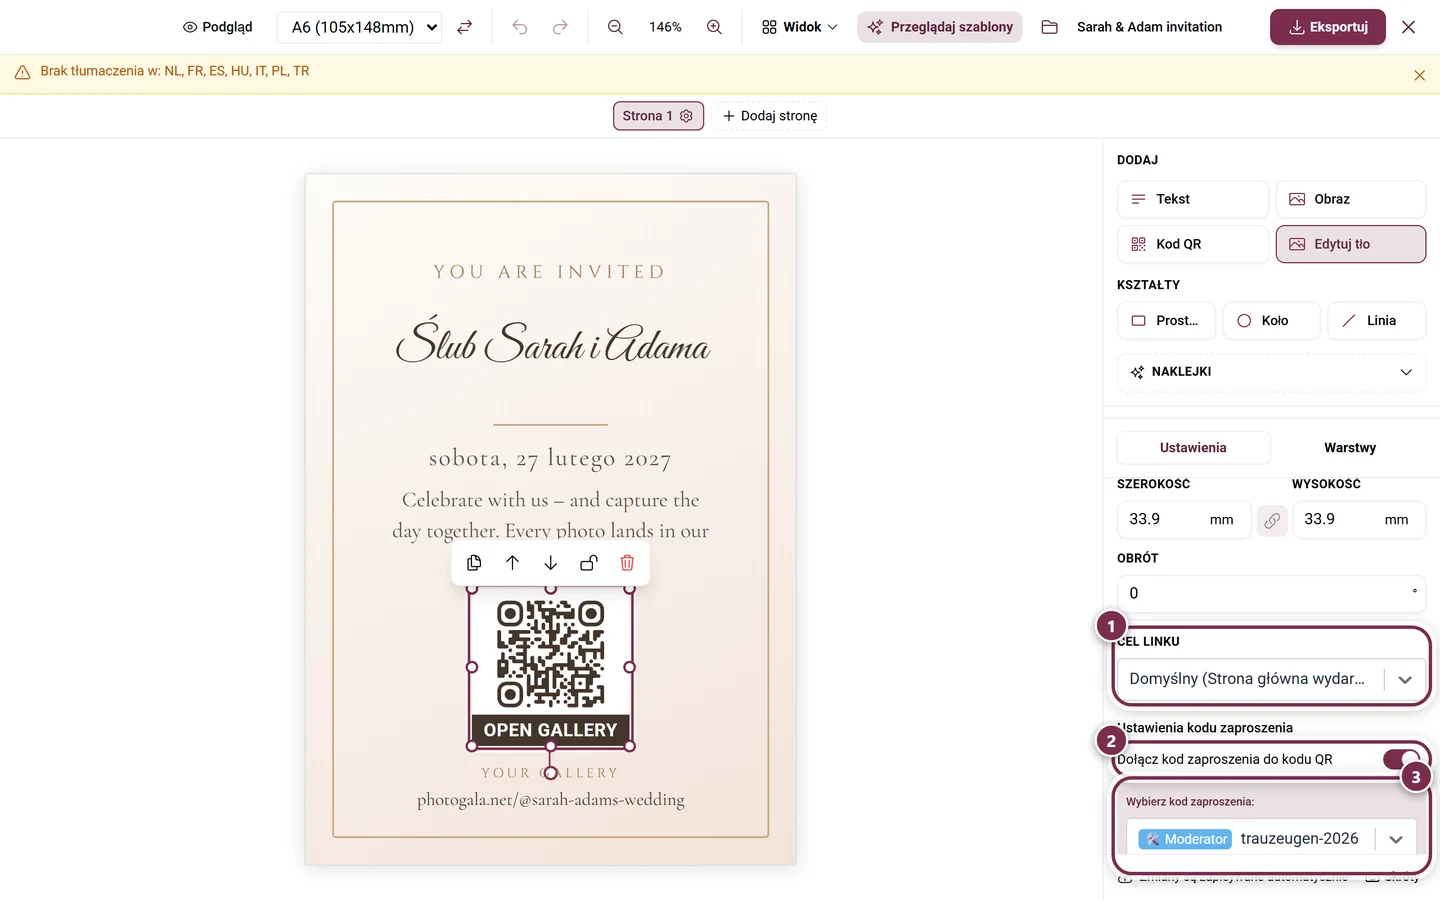The image size is (1440, 900).
Task: Dismiss the missing translation warning
Action: tap(1419, 75)
